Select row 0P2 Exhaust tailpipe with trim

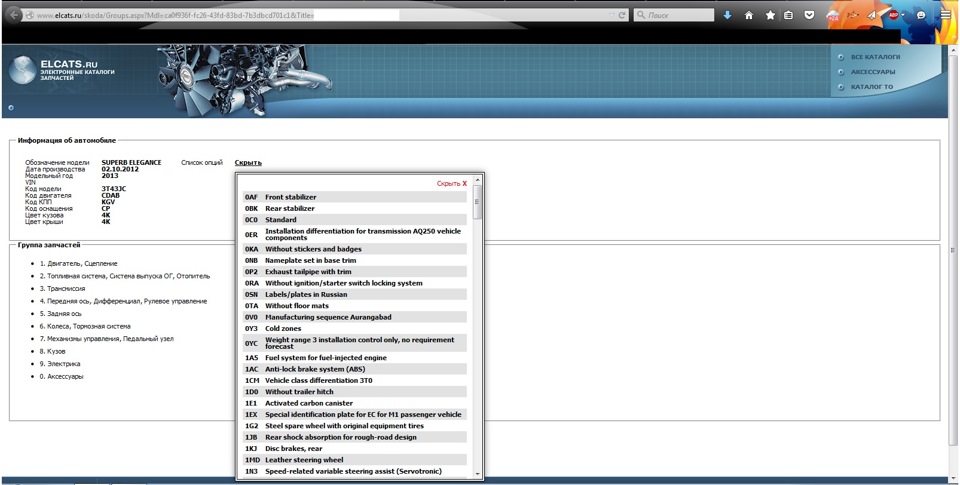[354, 272]
